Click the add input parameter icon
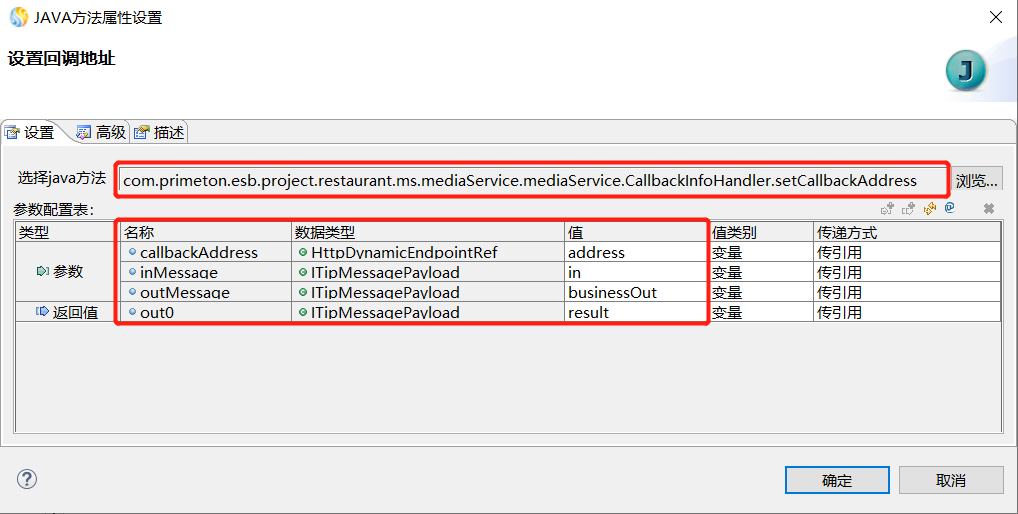This screenshot has height=514, width=1018. (x=886, y=208)
